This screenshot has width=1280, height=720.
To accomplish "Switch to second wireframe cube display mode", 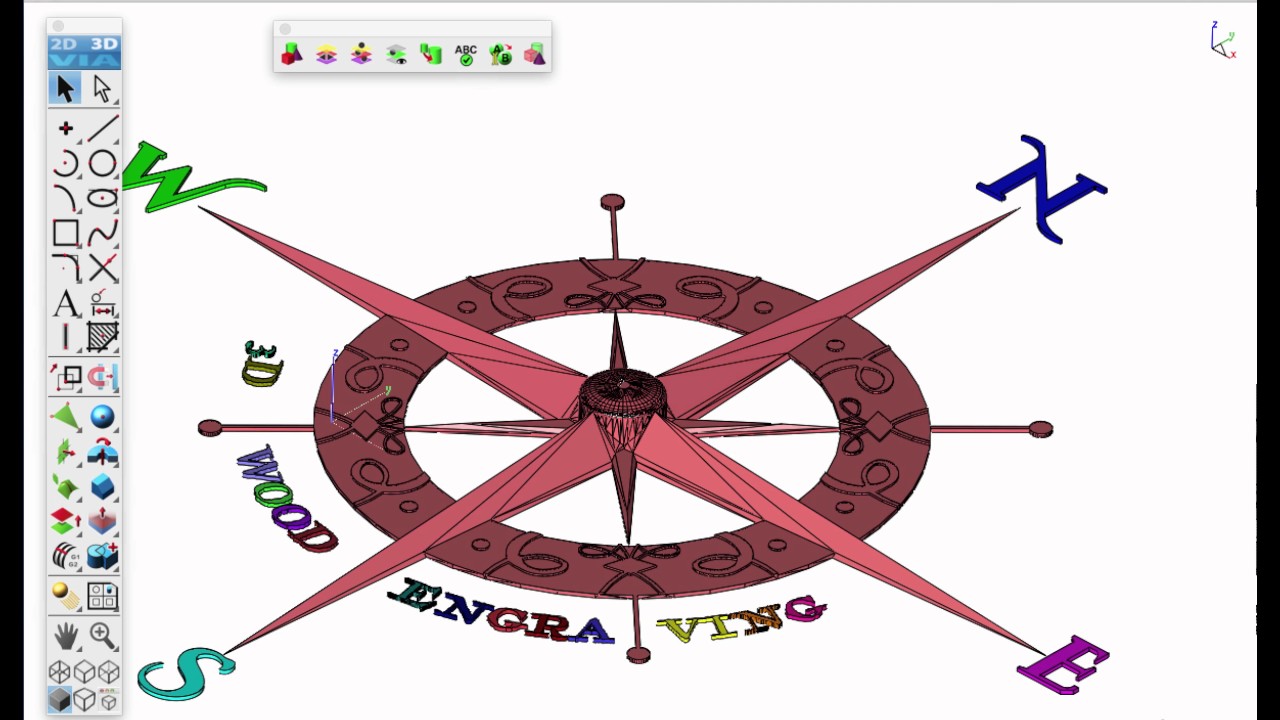I will pyautogui.click(x=85, y=672).
